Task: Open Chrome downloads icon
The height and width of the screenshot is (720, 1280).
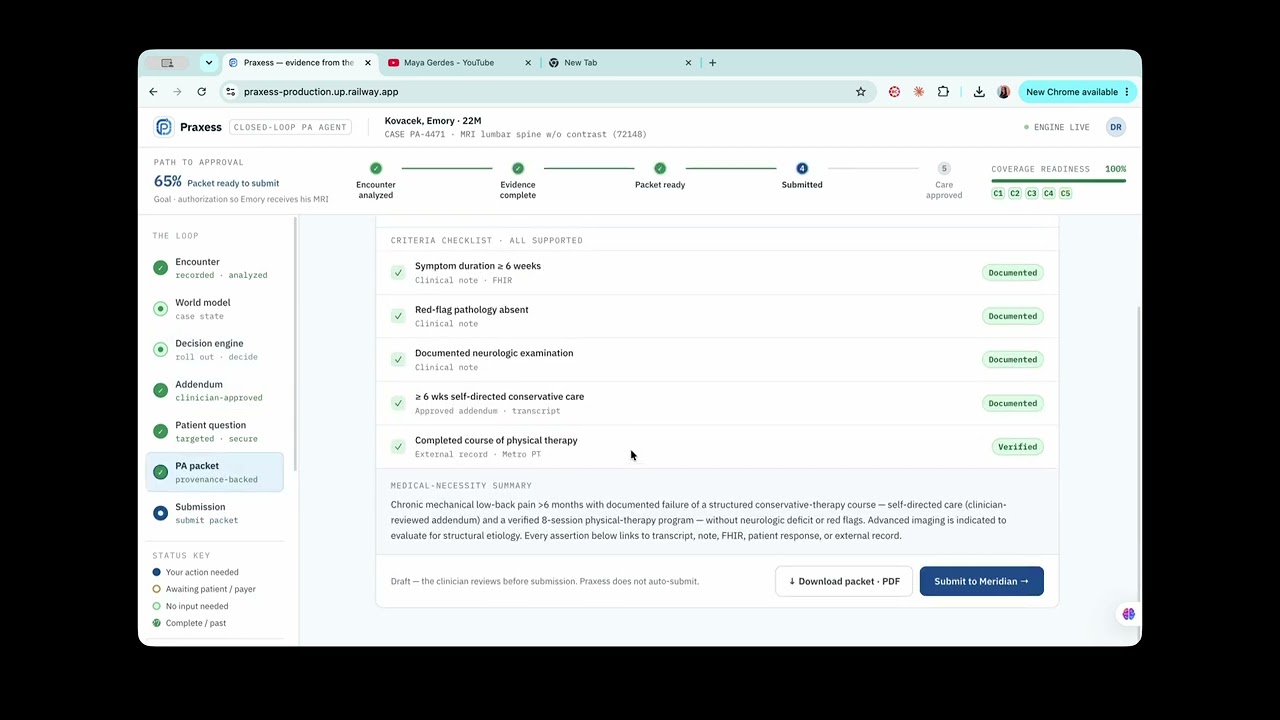Action: (x=979, y=92)
